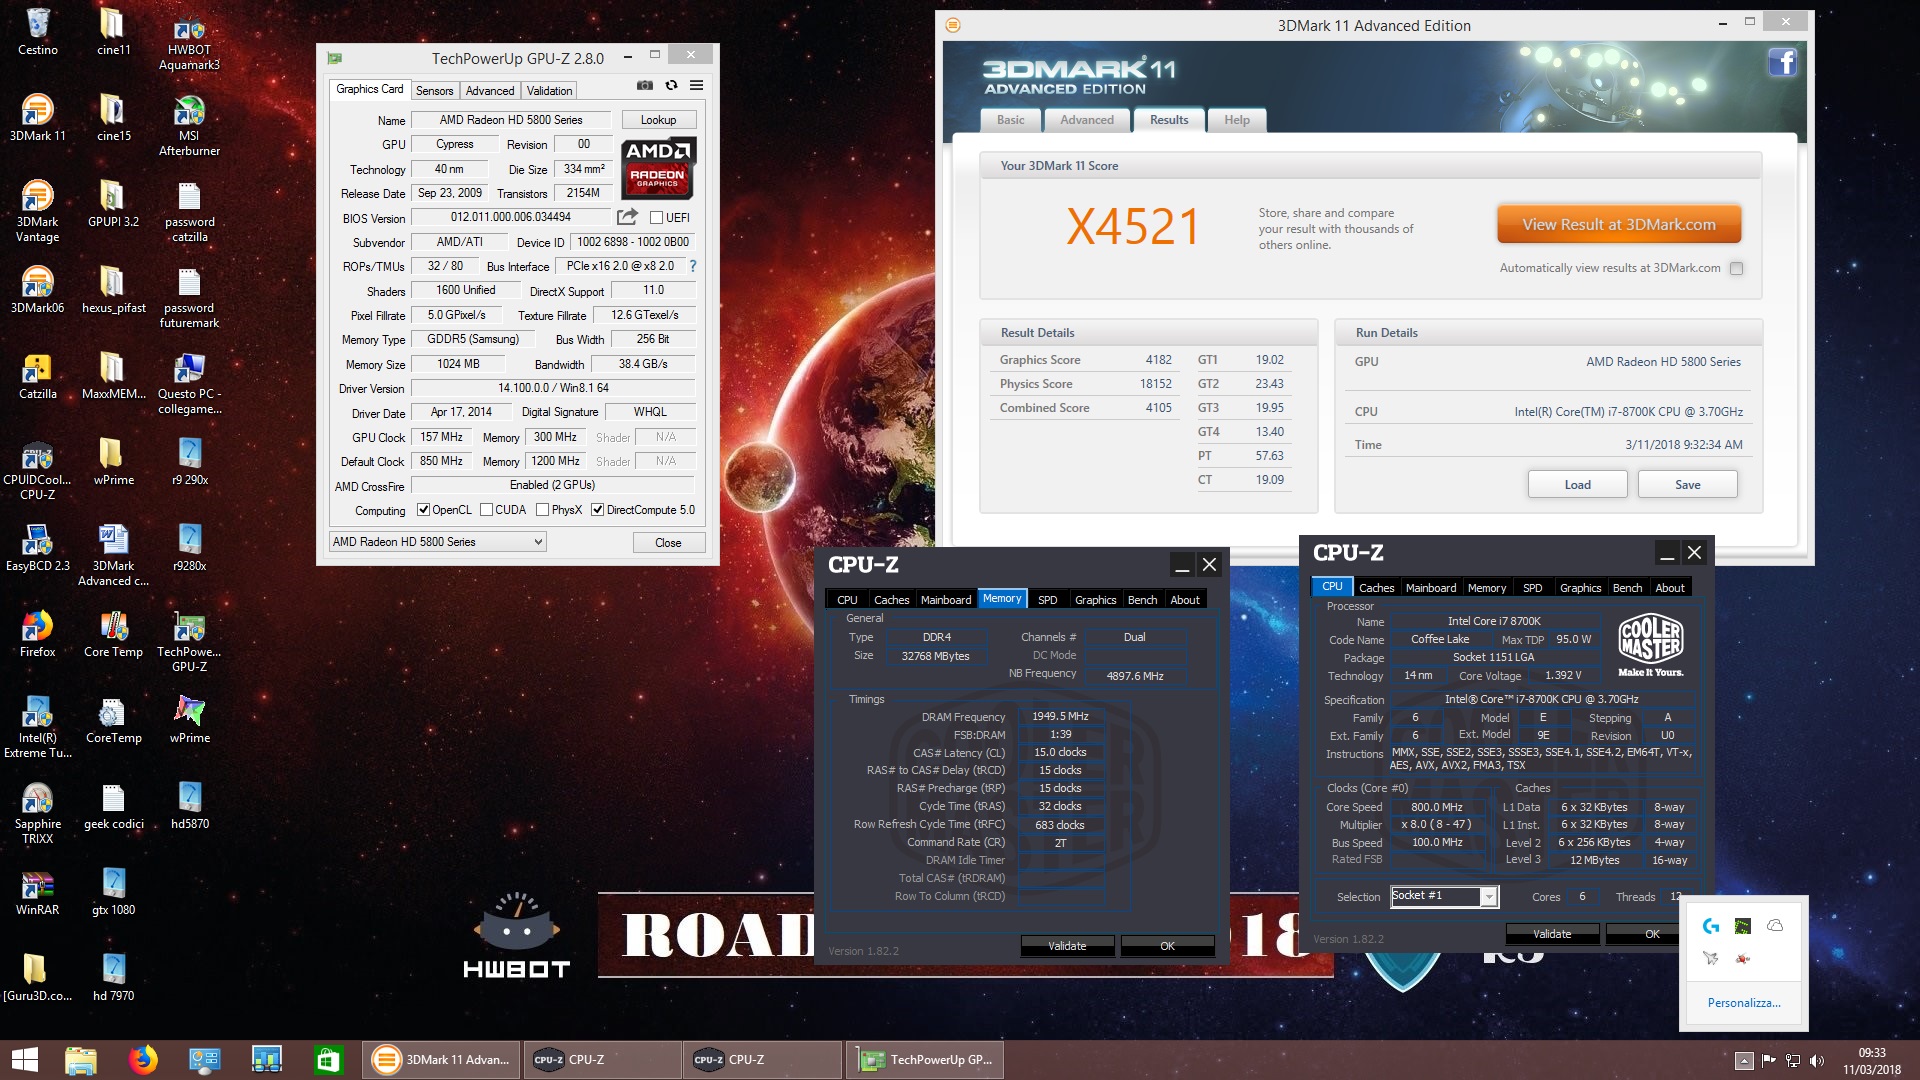Click the Lookup button in GPU-Z
Viewport: 1920px width, 1080px height.
click(658, 120)
